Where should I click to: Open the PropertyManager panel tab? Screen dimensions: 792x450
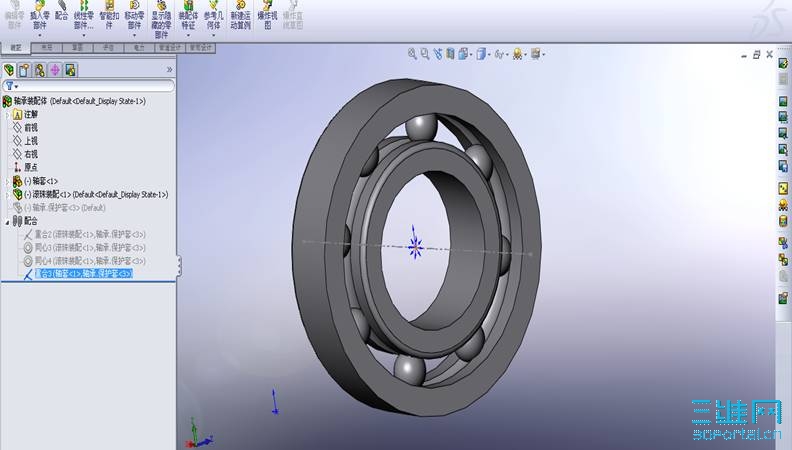coord(24,70)
